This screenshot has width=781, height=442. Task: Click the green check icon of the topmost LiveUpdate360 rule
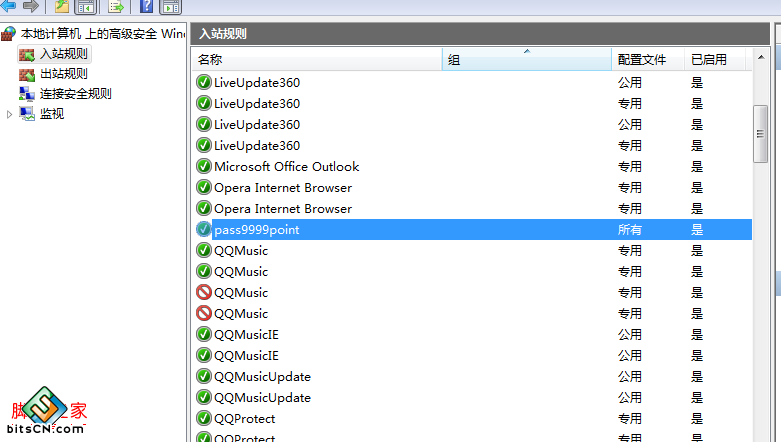(204, 82)
